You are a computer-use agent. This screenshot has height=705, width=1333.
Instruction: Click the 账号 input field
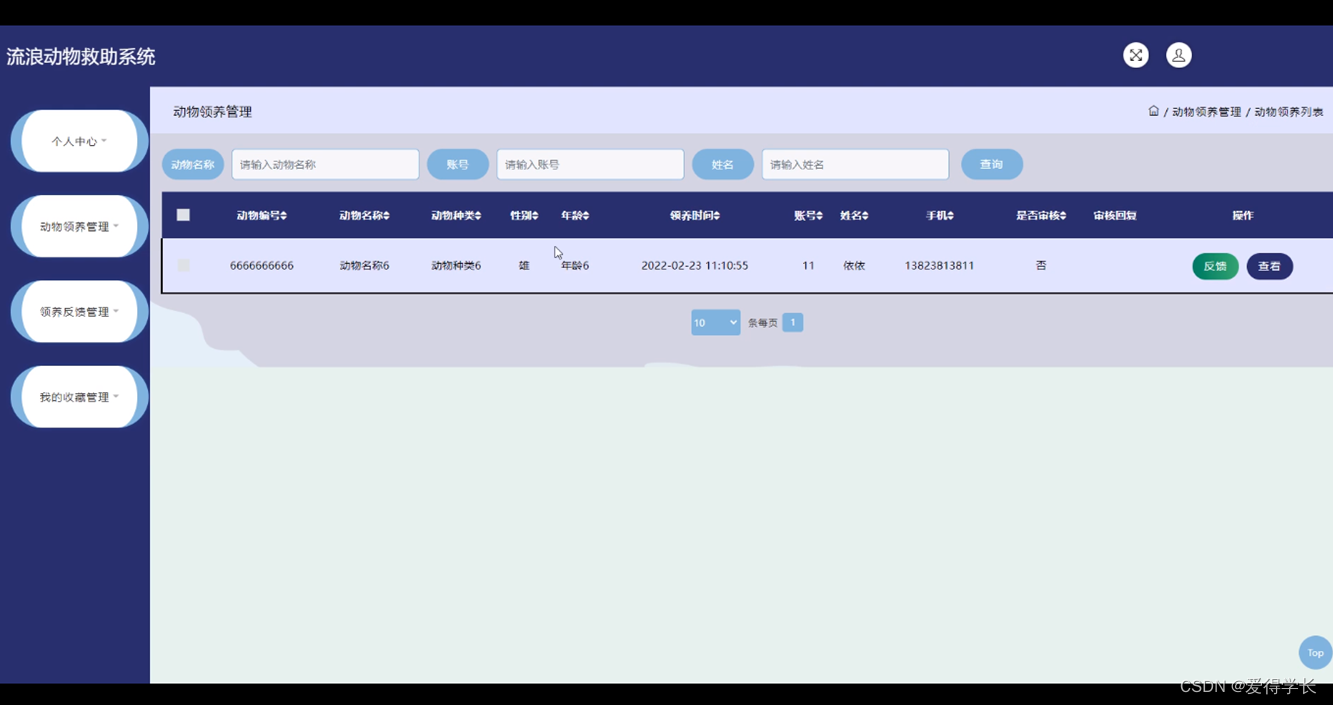(x=590, y=164)
